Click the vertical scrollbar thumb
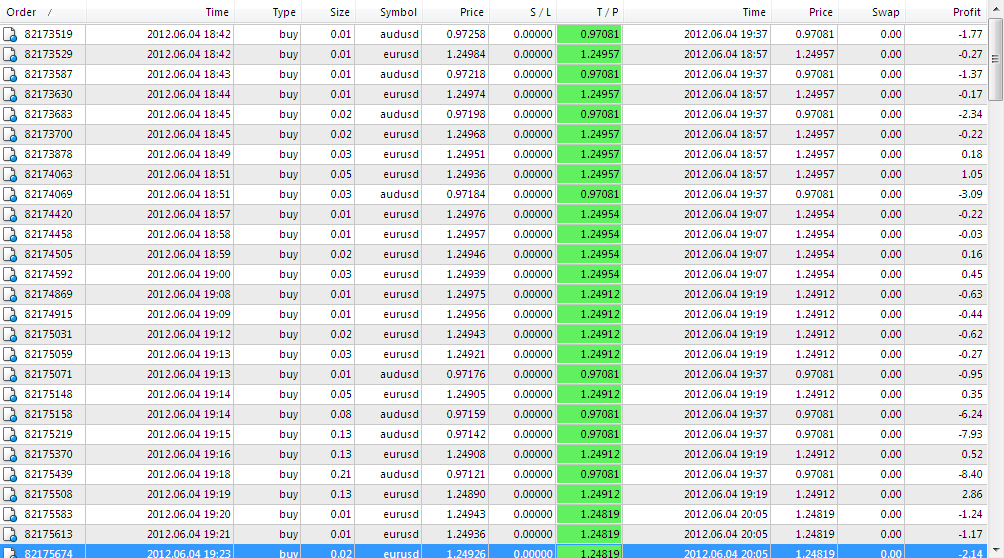The width and height of the screenshot is (1004, 558). point(996,59)
